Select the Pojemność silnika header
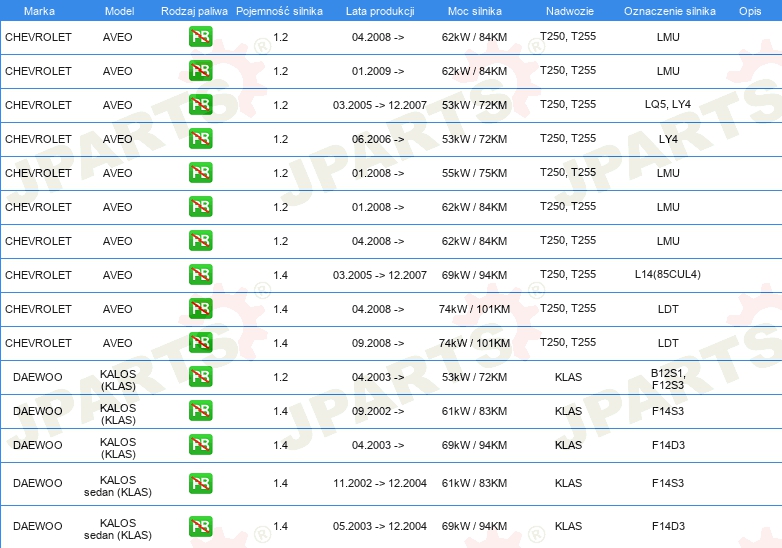Viewport: 782px width, 548px height. click(x=279, y=11)
